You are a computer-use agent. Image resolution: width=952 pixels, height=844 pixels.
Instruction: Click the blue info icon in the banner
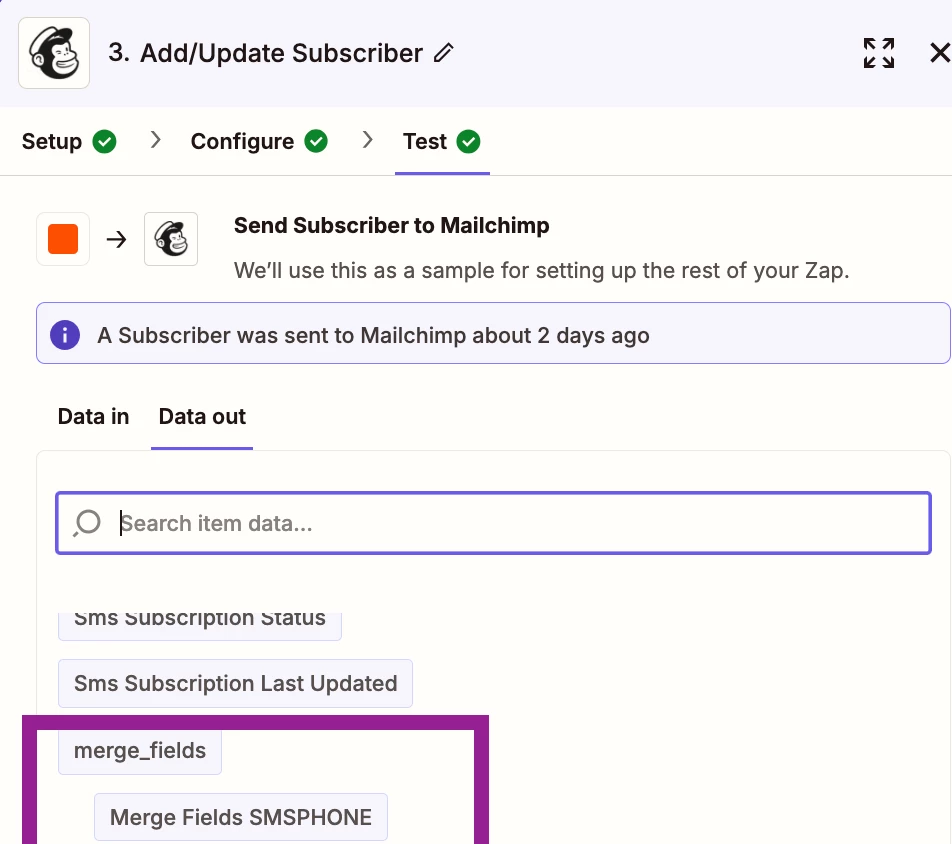(x=65, y=335)
